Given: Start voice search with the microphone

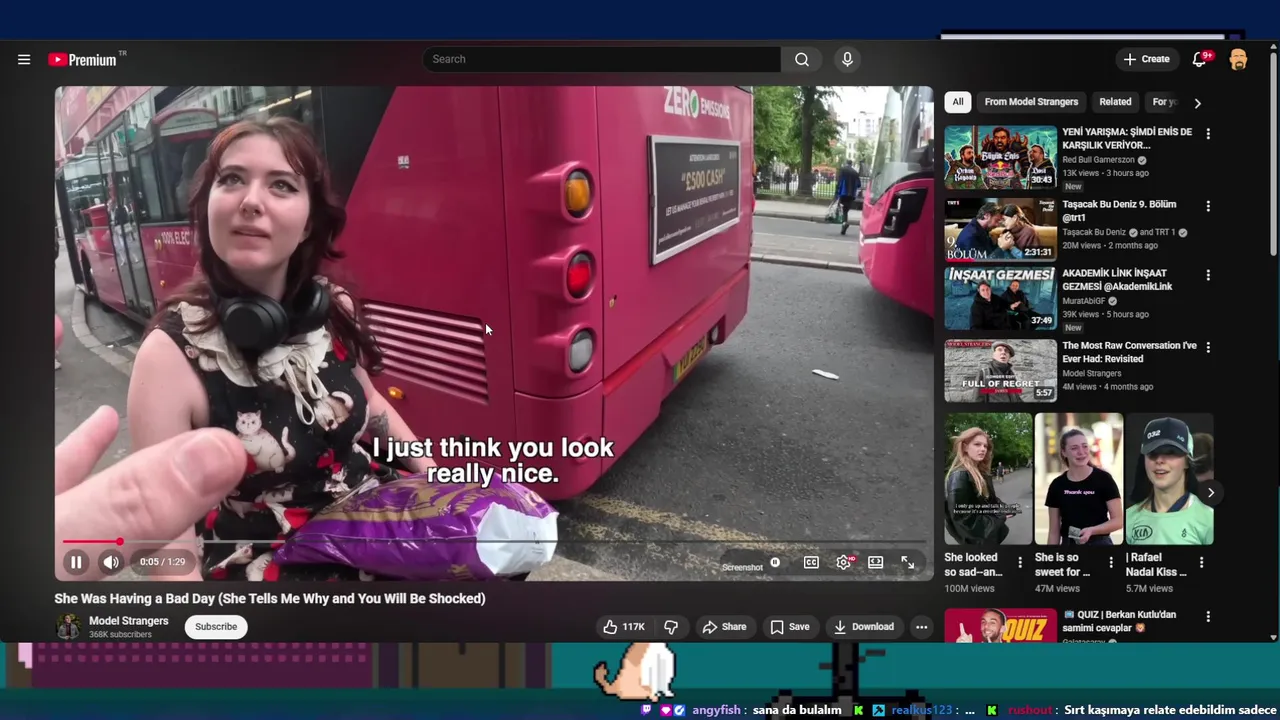Looking at the screenshot, I should point(847,59).
